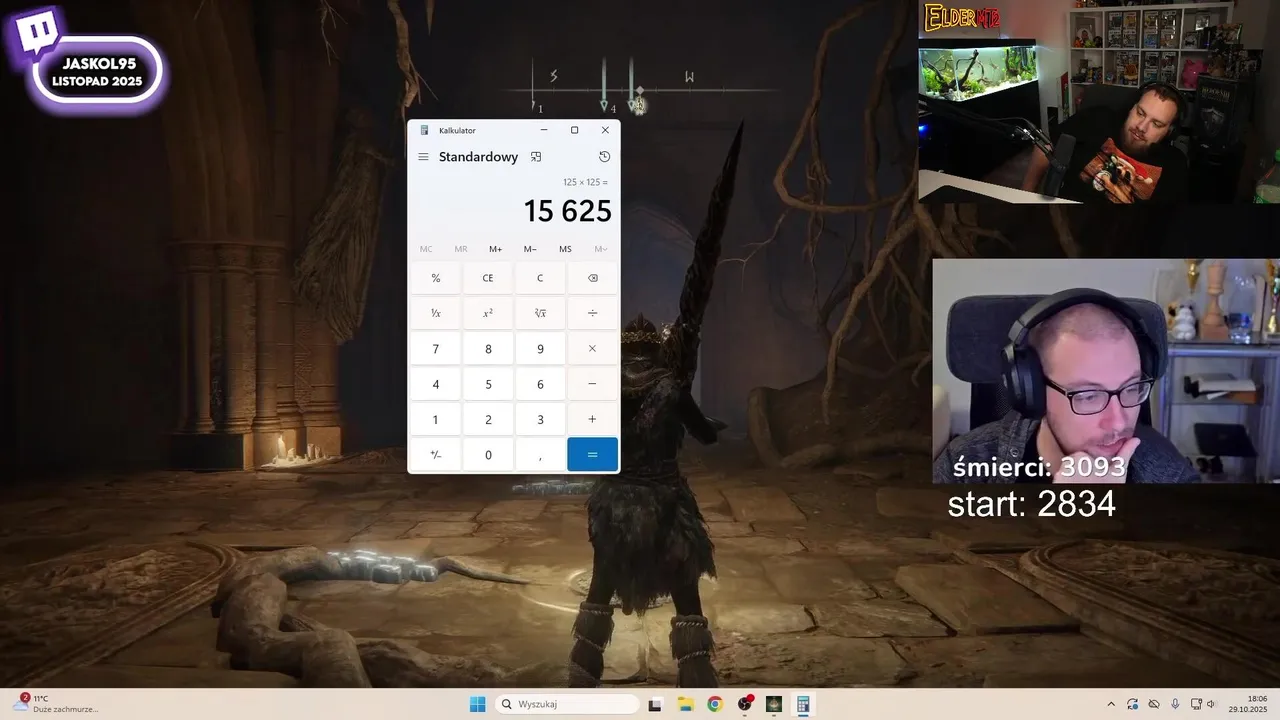
Task: Click the 15 625 result display
Action: [x=567, y=211]
